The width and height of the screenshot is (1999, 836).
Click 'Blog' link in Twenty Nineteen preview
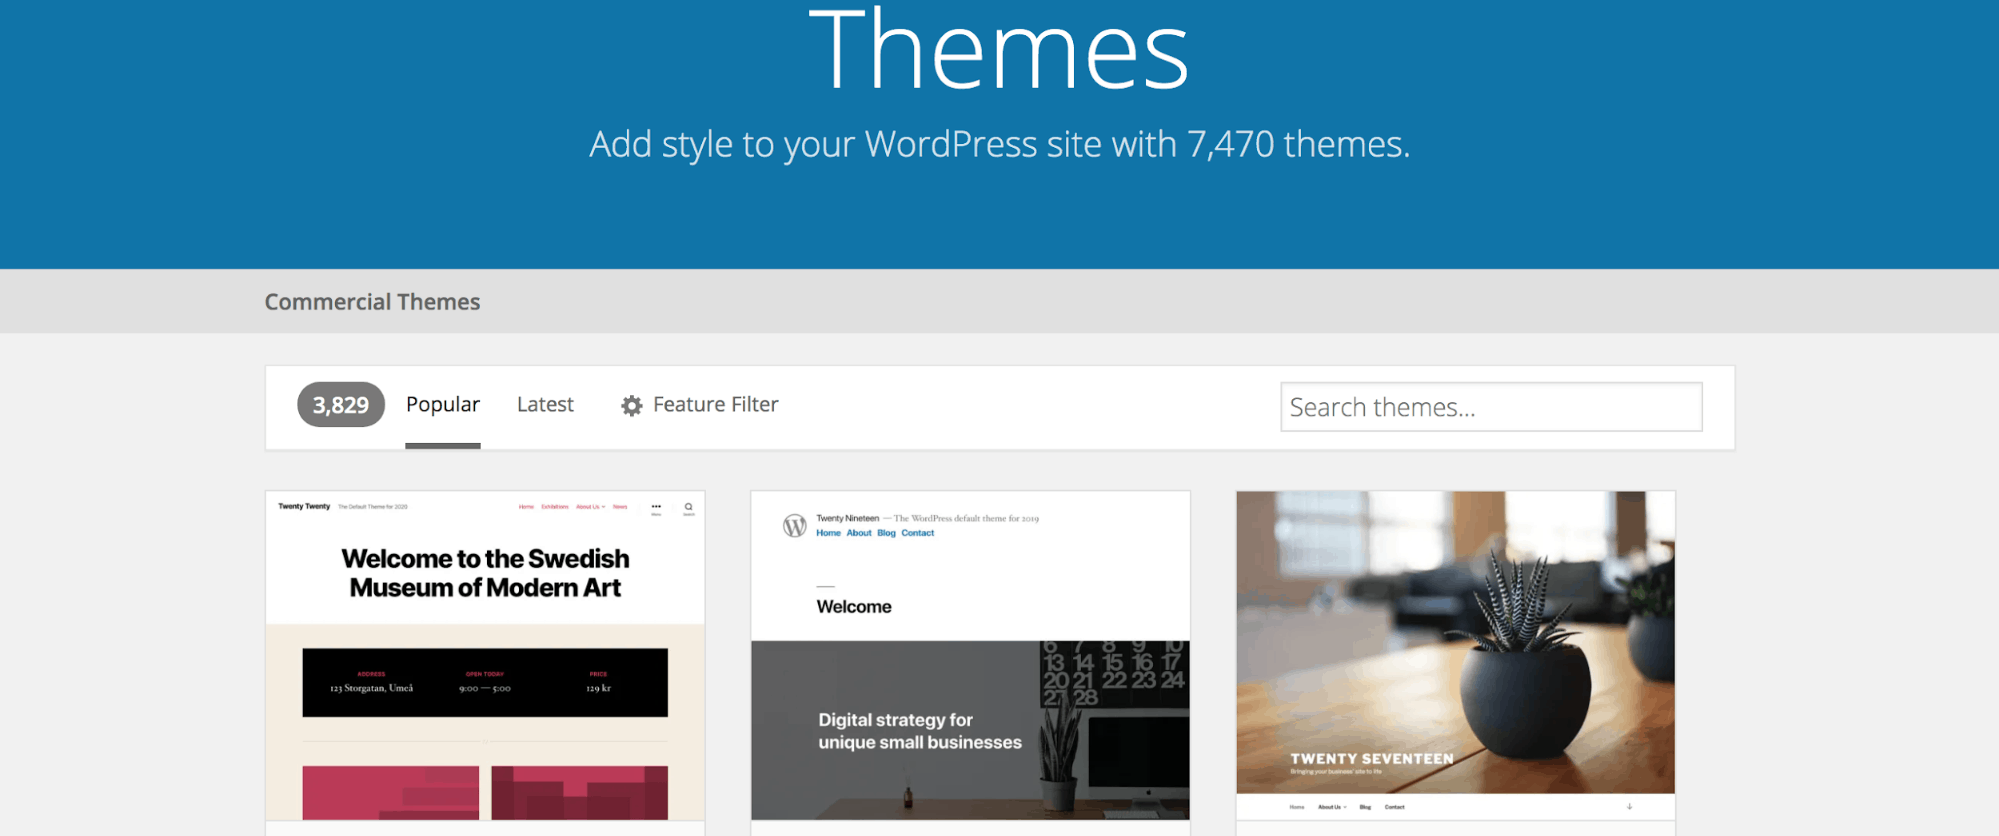886,533
